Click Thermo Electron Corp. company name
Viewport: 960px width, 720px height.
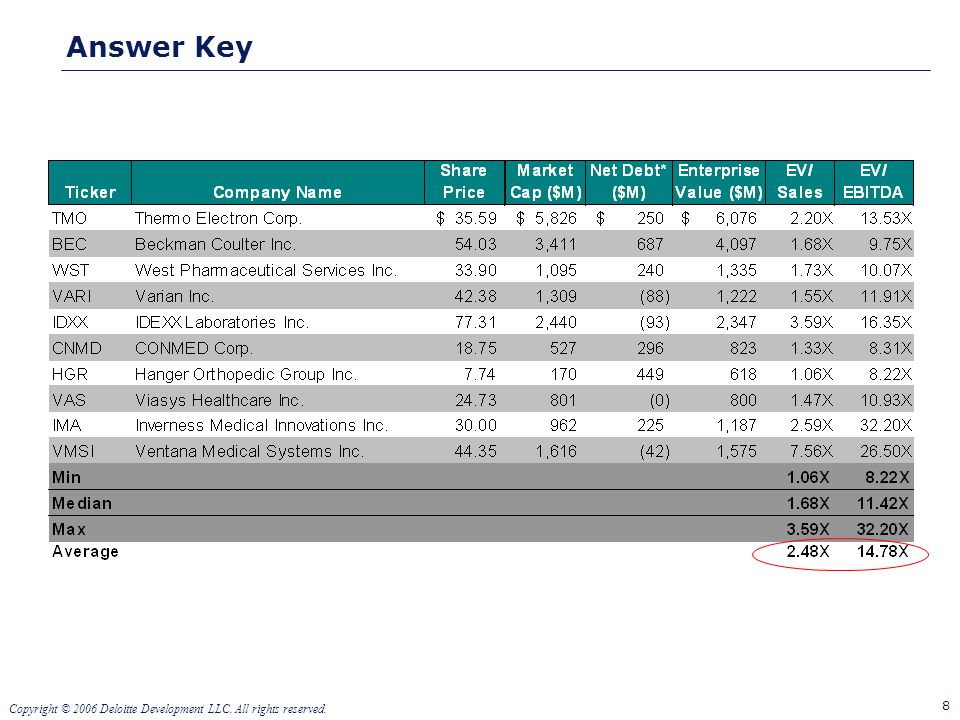[219, 219]
